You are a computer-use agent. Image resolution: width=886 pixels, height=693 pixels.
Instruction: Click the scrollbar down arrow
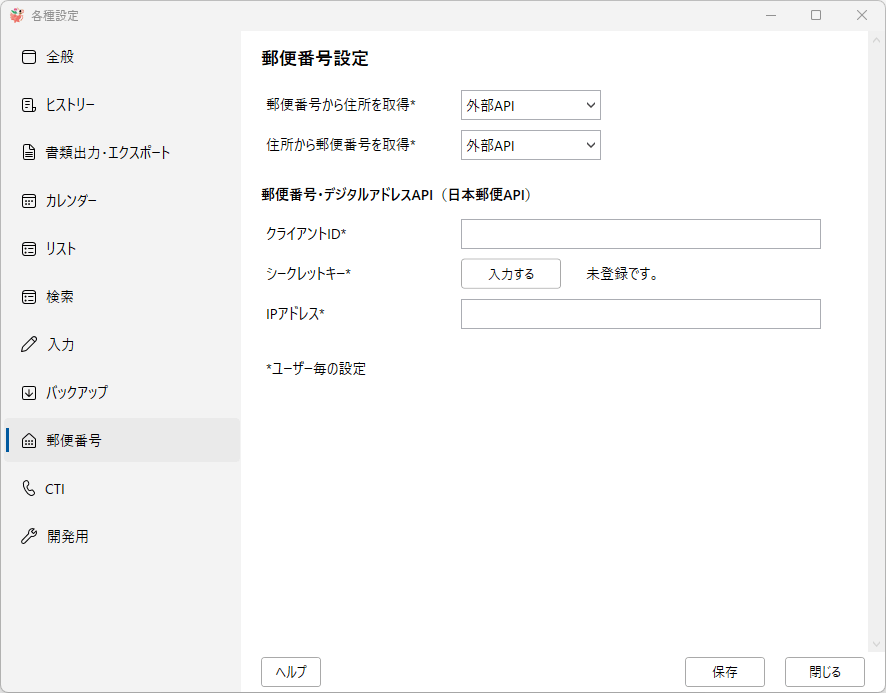pos(876,644)
